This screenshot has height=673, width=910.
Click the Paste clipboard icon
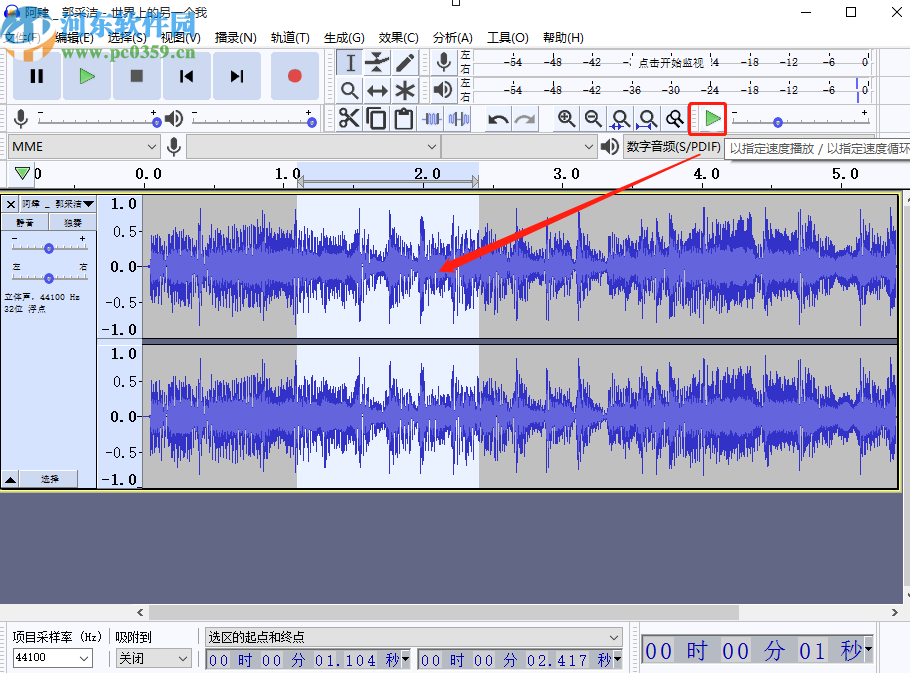point(403,117)
